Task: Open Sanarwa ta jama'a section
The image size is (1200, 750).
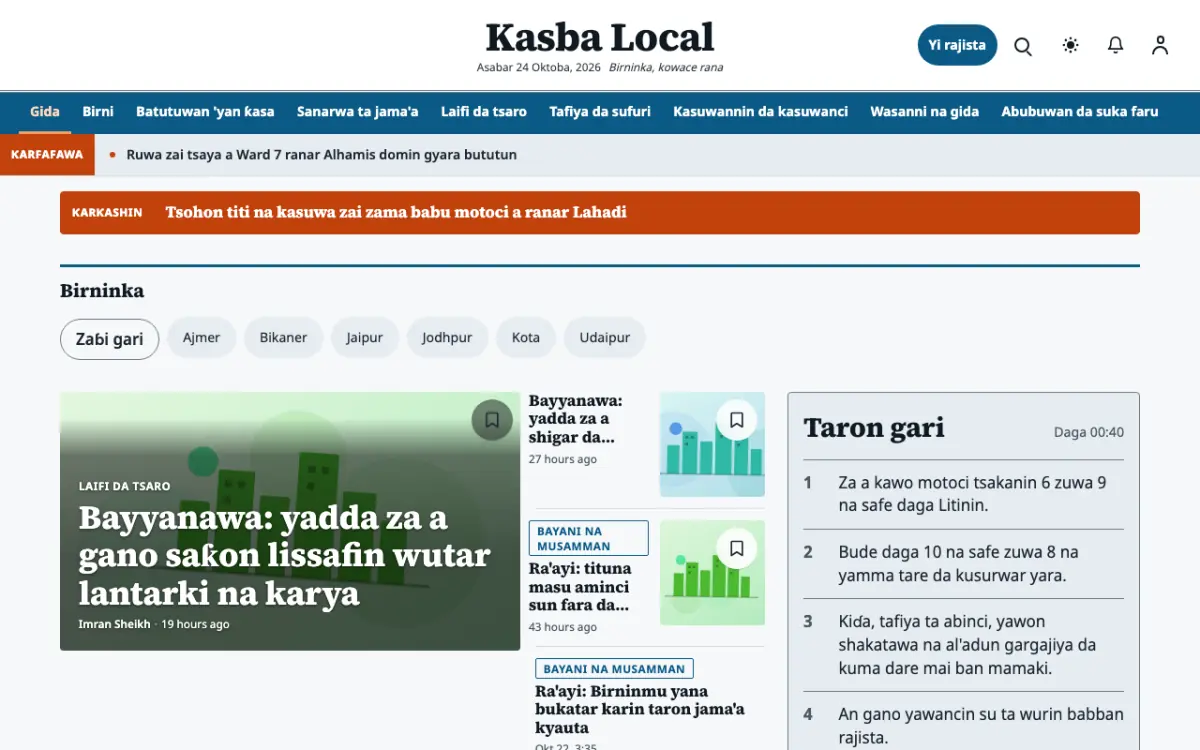Action: (358, 111)
